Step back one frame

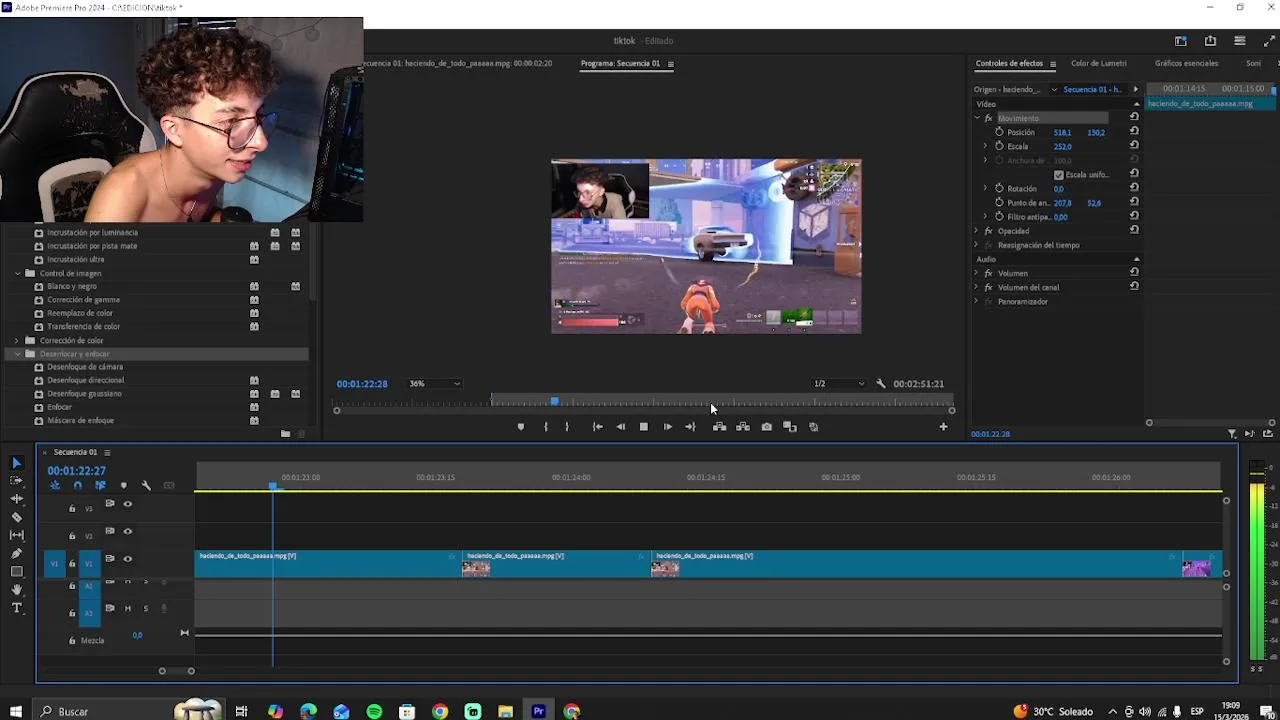click(x=620, y=427)
